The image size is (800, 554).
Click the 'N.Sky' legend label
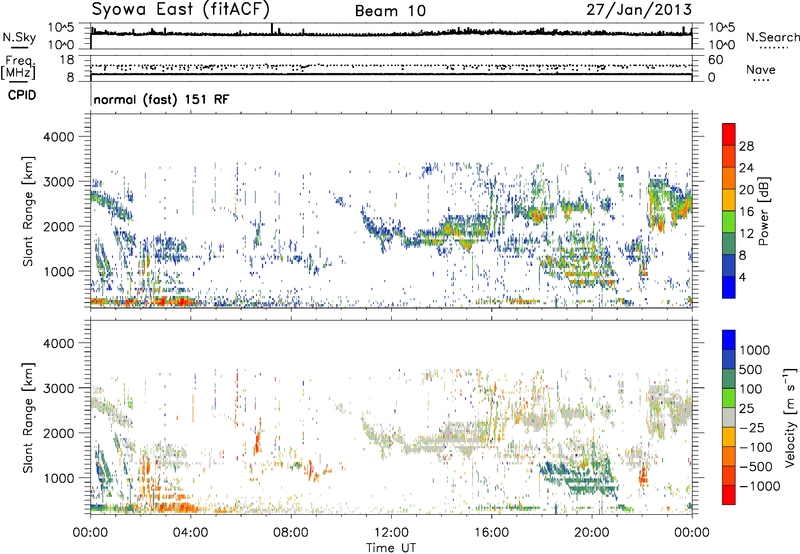pyautogui.click(x=19, y=37)
